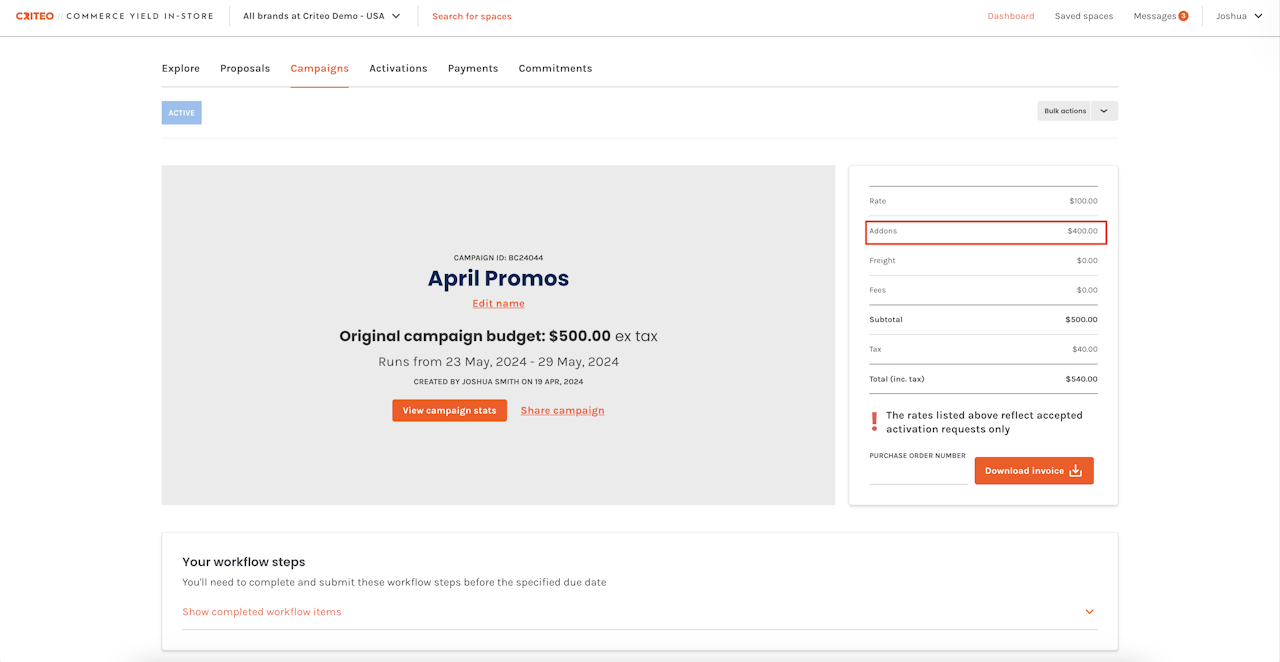
Task: Click View campaign stats button
Action: click(x=449, y=411)
